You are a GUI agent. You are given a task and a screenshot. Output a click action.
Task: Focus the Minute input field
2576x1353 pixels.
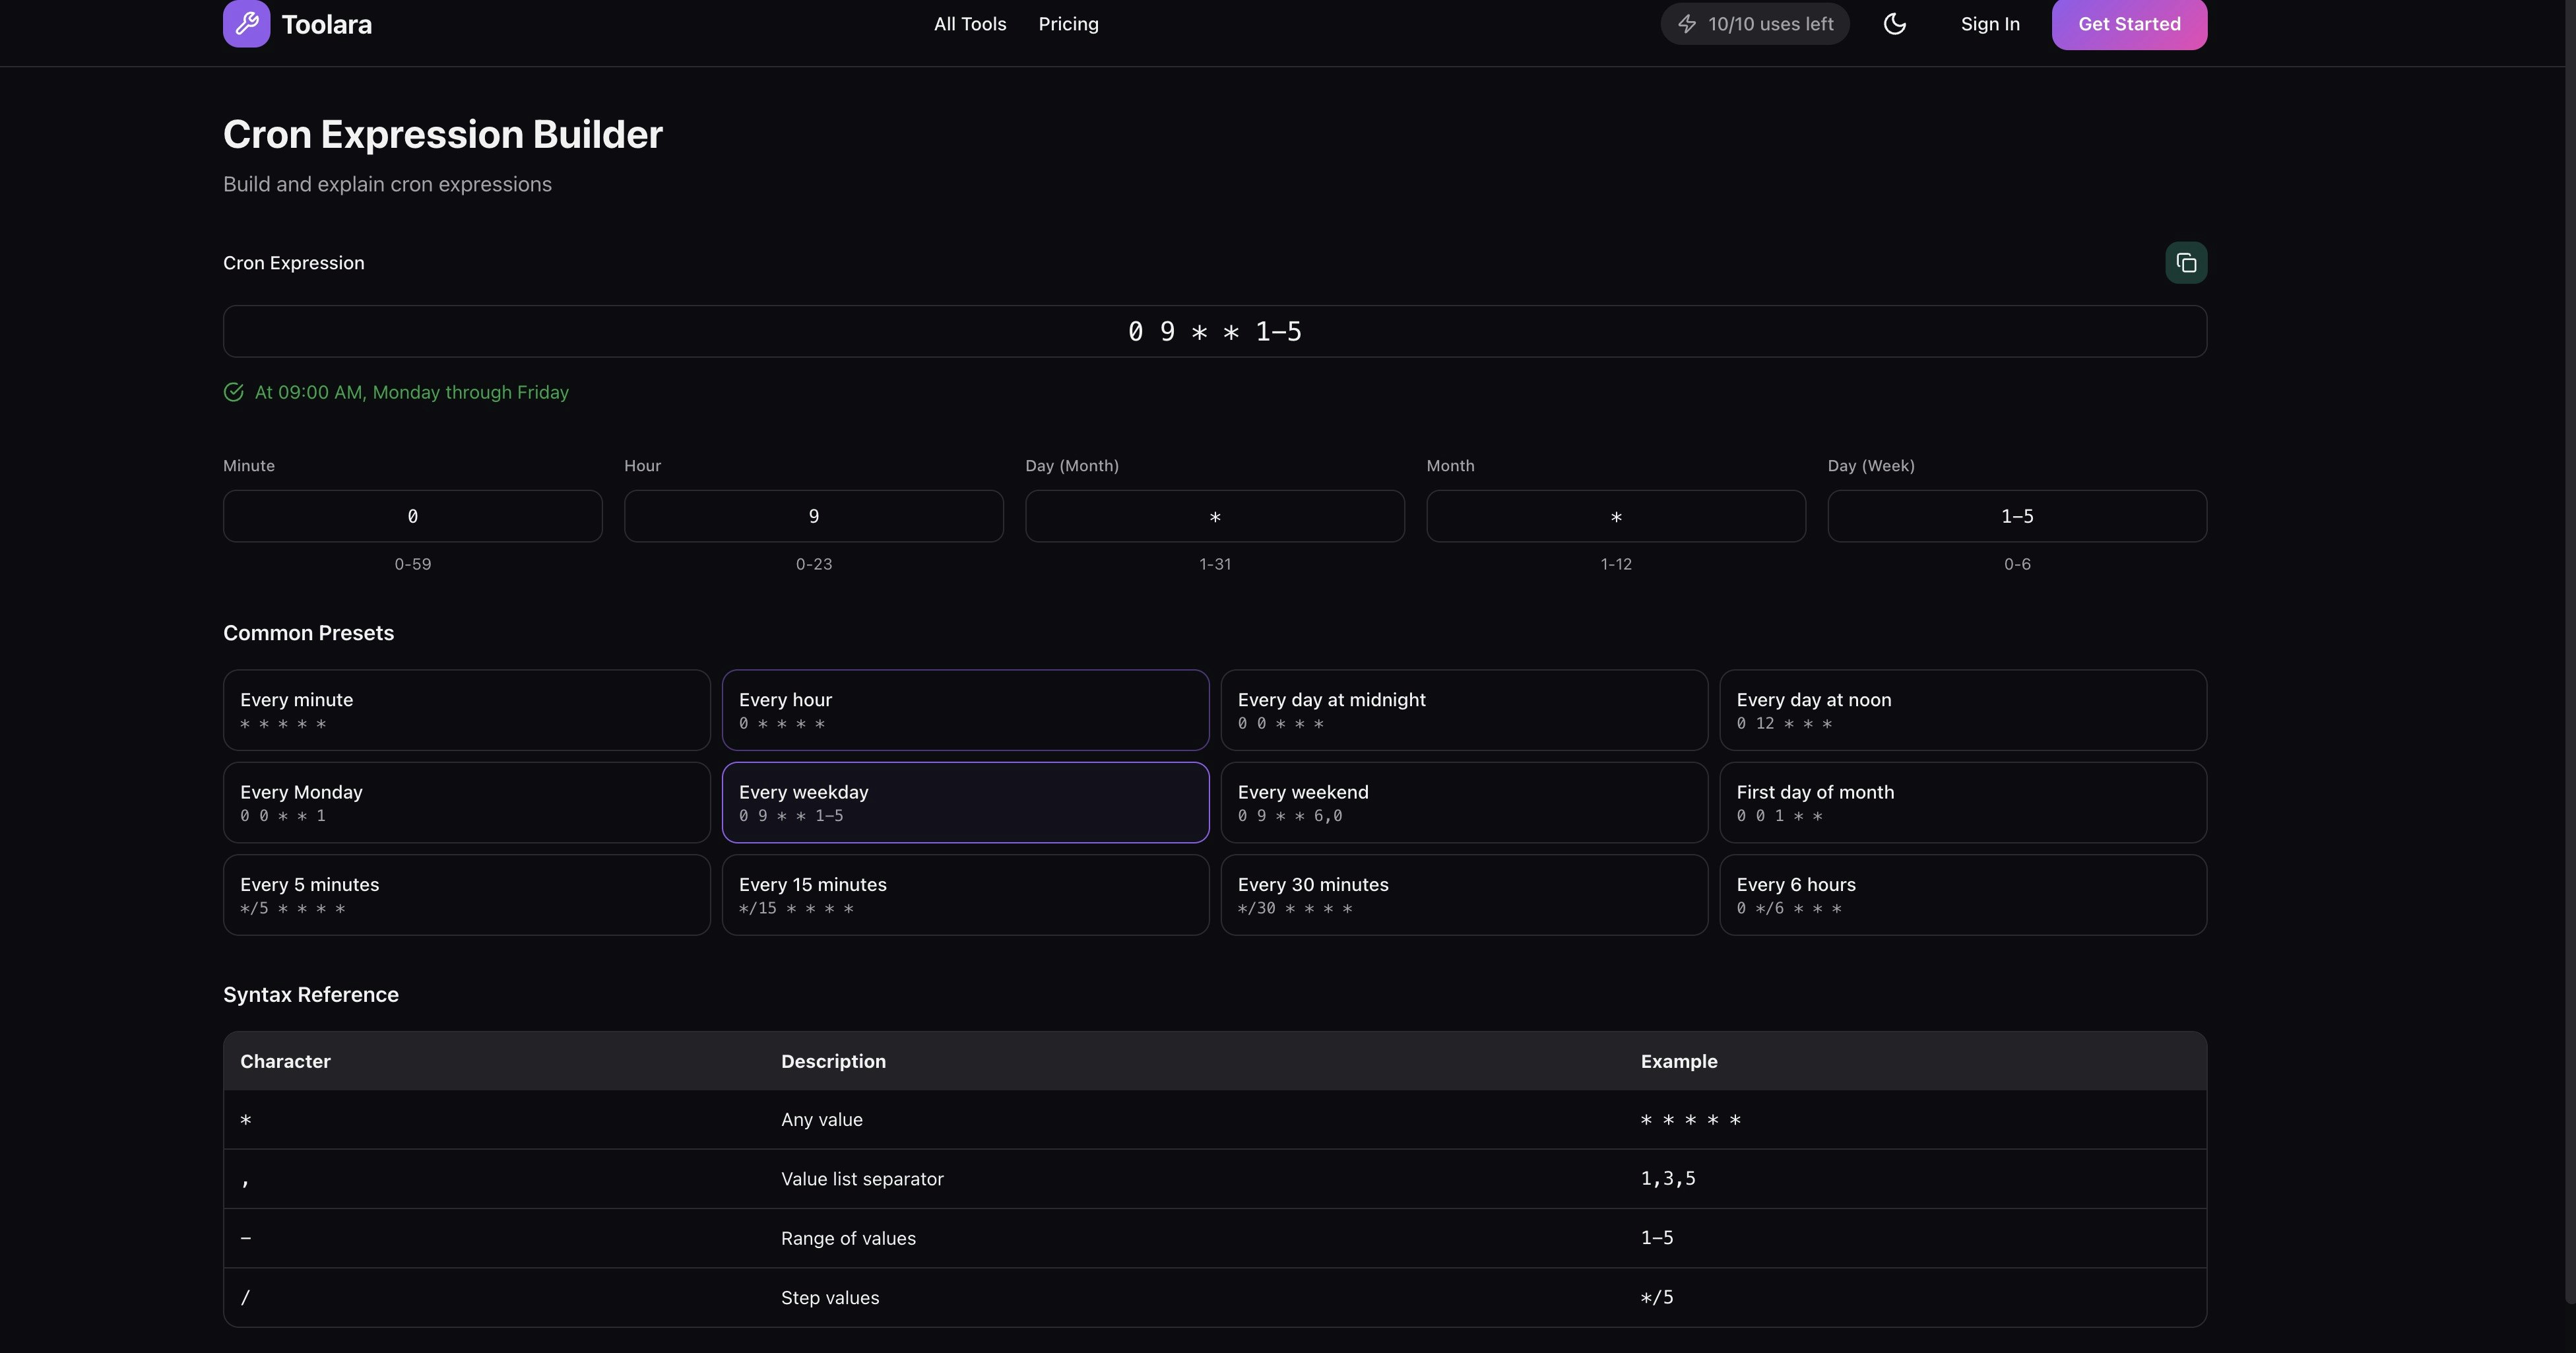[412, 516]
